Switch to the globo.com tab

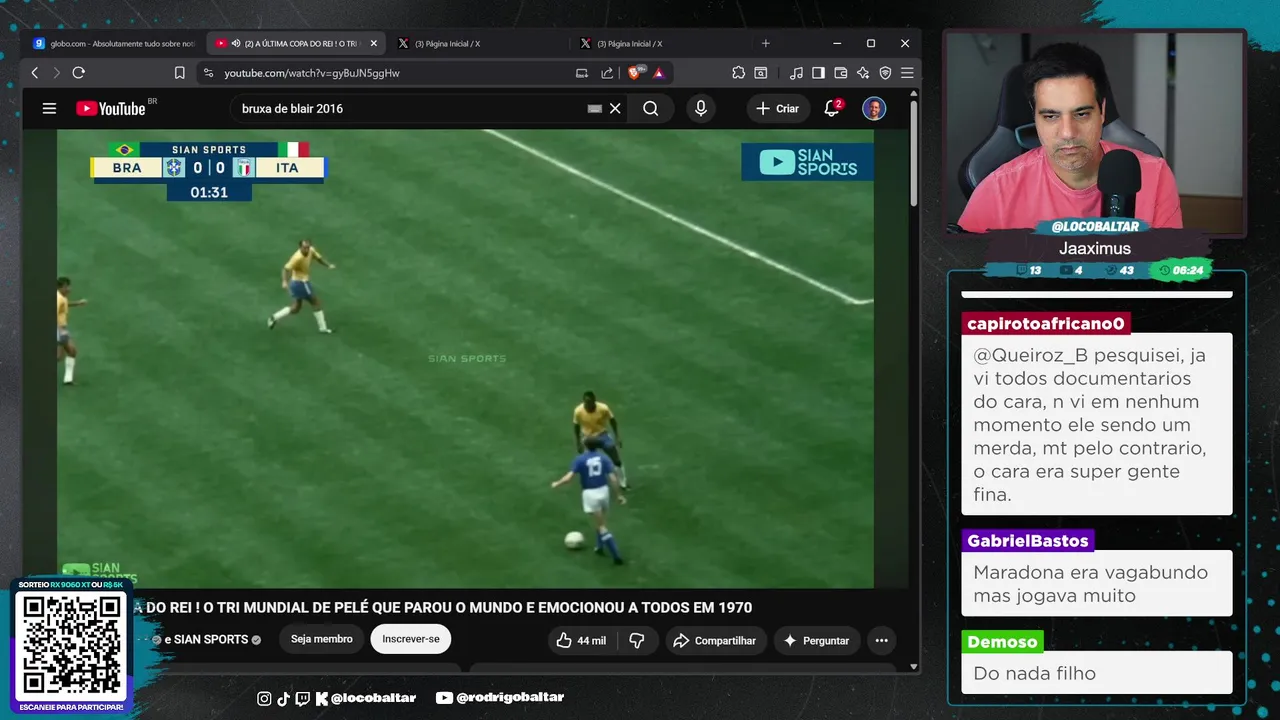(113, 44)
